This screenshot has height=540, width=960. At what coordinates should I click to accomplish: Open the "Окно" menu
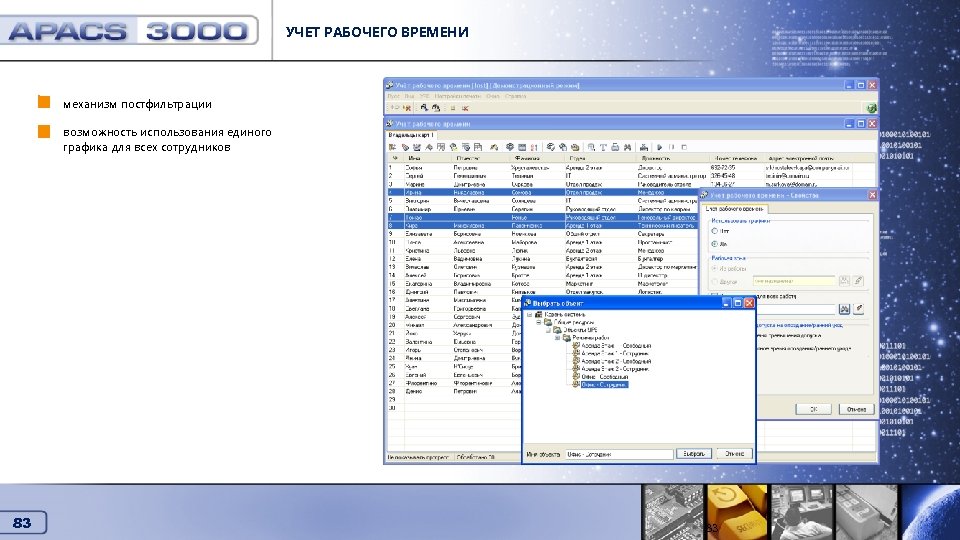click(493, 96)
